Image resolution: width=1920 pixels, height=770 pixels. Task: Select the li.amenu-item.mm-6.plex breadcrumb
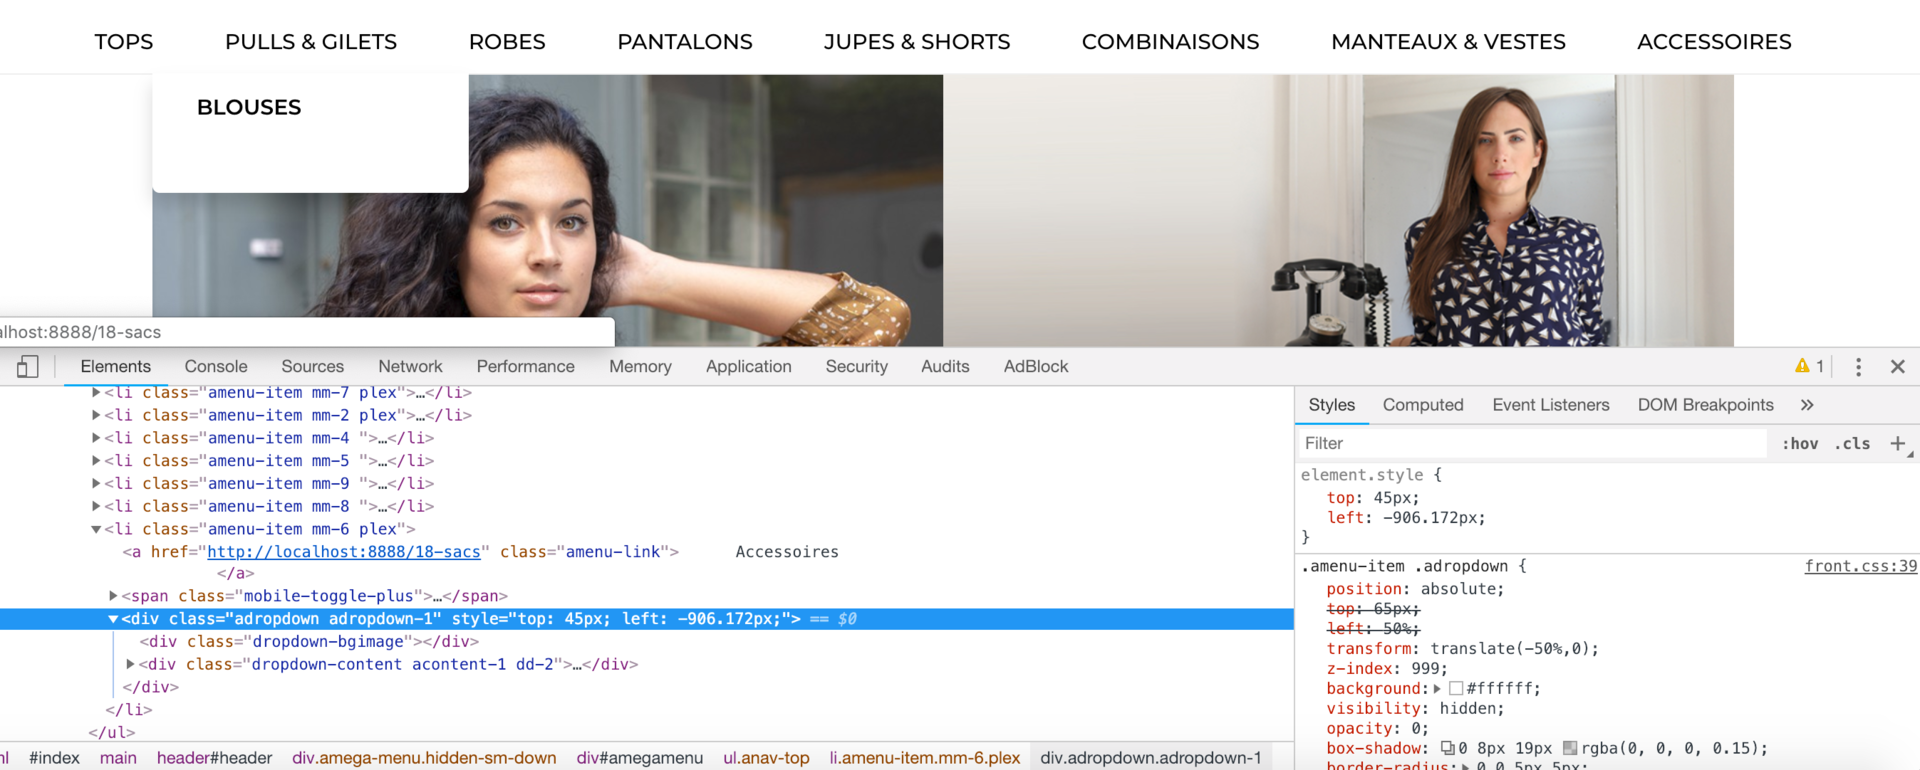click(925, 758)
